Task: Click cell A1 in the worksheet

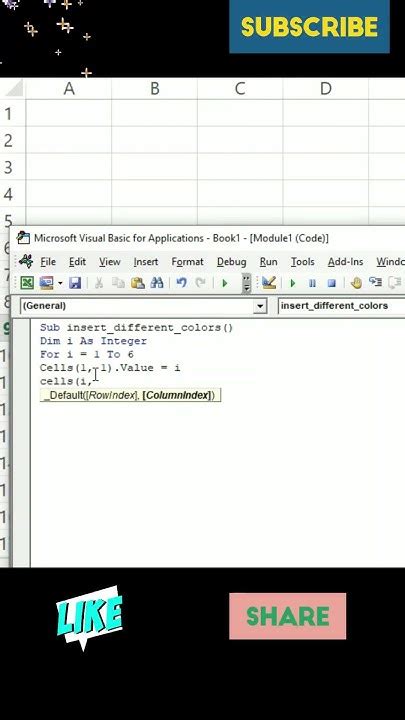Action: click(x=69, y=113)
